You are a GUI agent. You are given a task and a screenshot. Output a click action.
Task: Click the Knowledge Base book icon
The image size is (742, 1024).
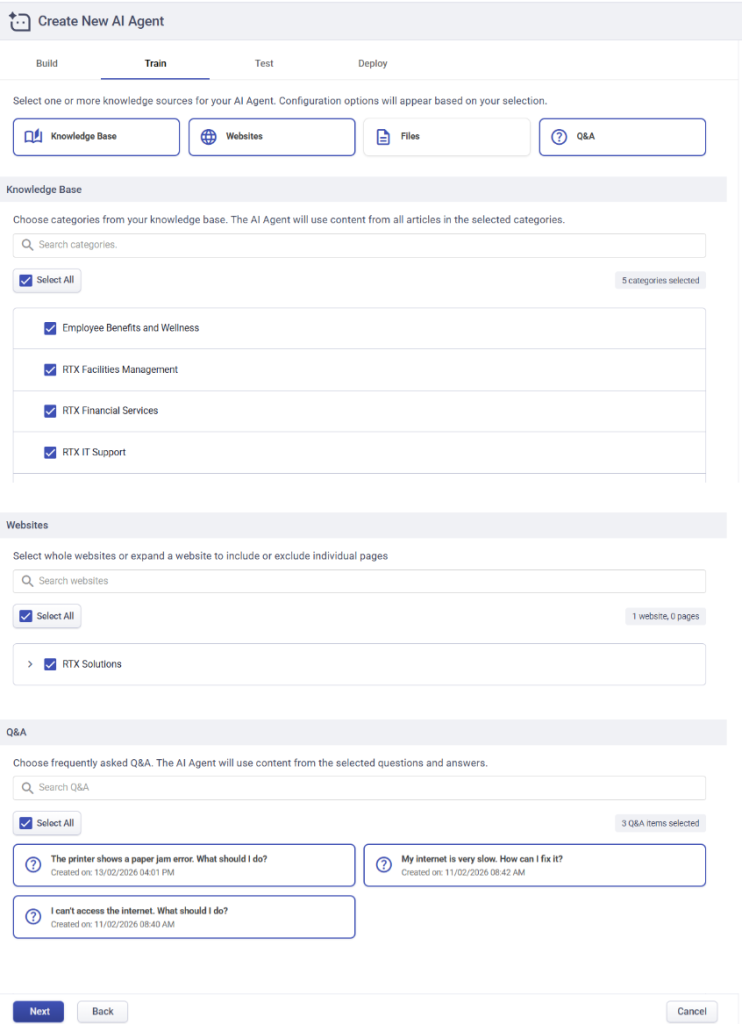[33, 137]
